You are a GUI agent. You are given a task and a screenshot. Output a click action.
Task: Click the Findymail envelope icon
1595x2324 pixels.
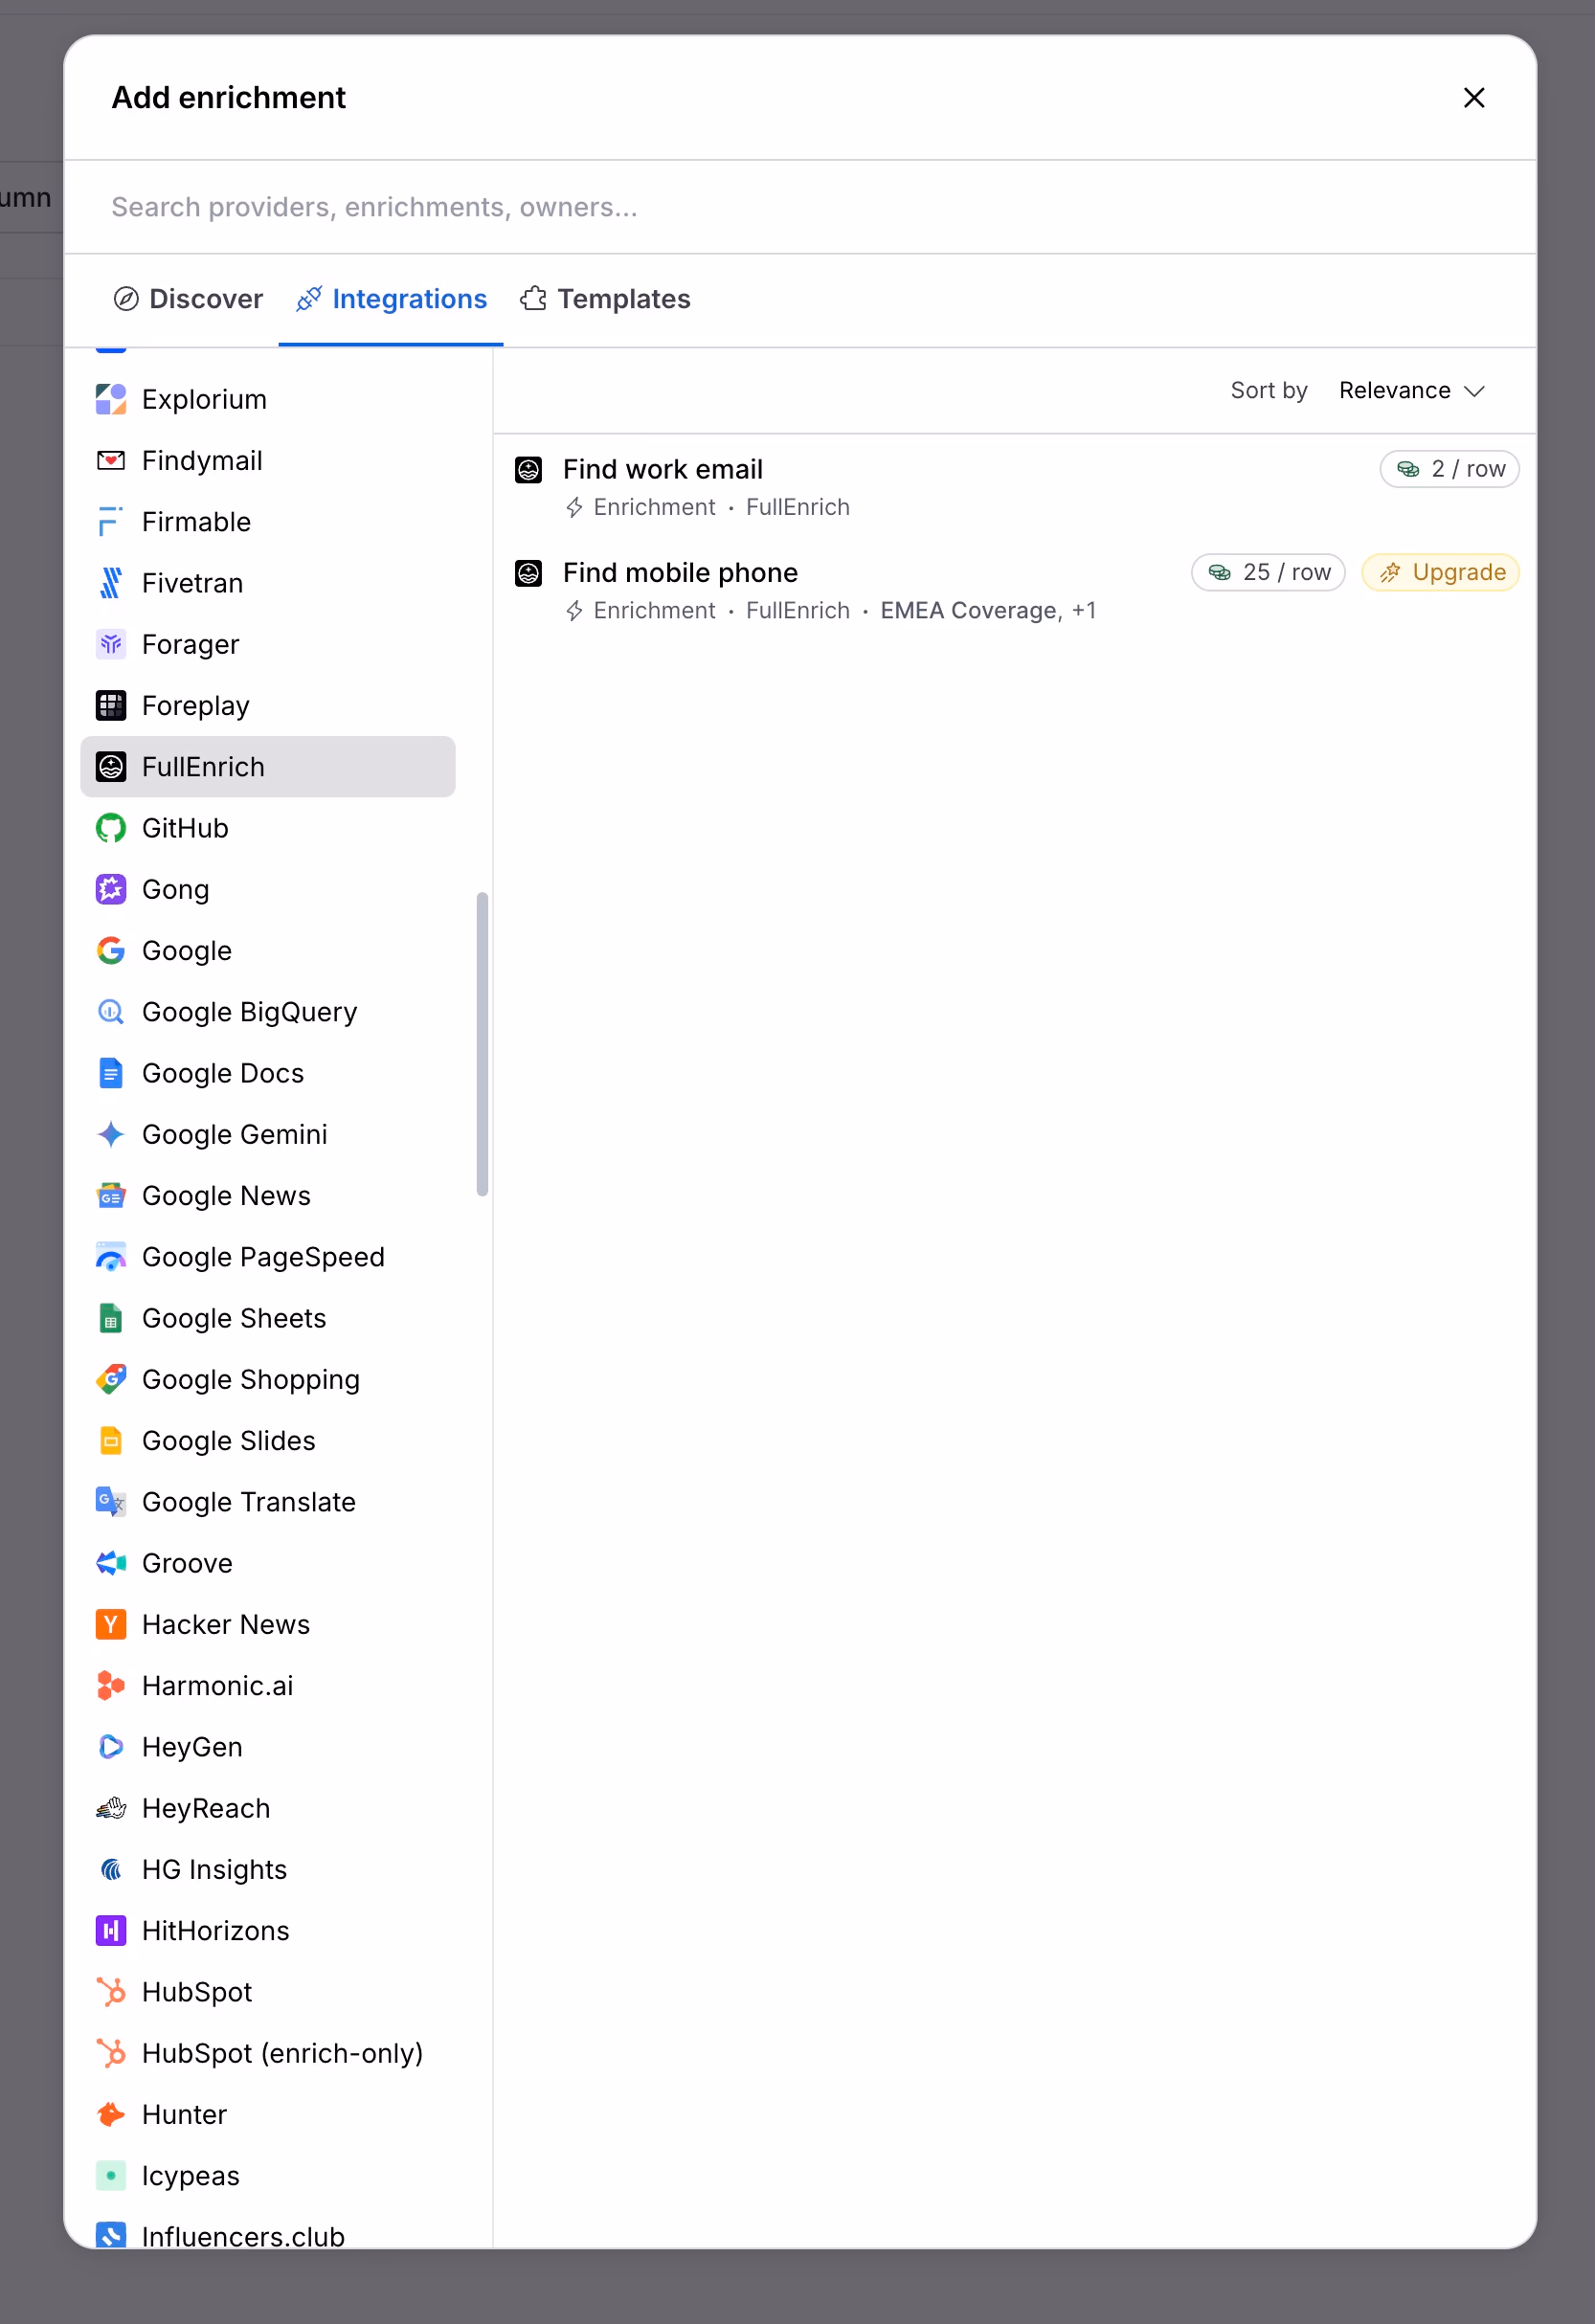(x=111, y=460)
